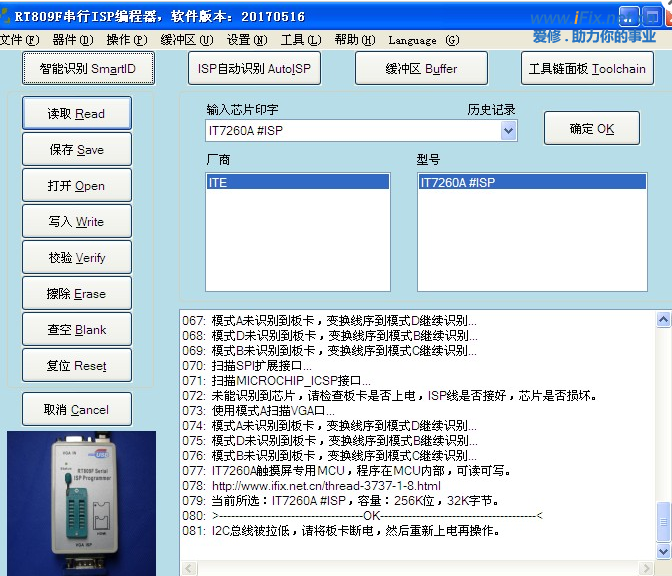Open the 操作(P) menu
The height and width of the screenshot is (576, 672).
coord(127,40)
